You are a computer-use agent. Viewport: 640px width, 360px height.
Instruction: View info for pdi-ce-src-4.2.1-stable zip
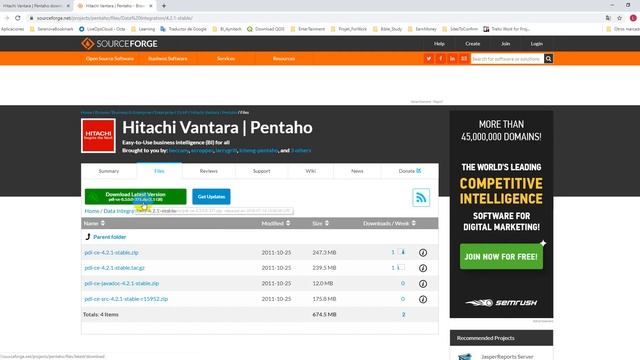coord(423,299)
